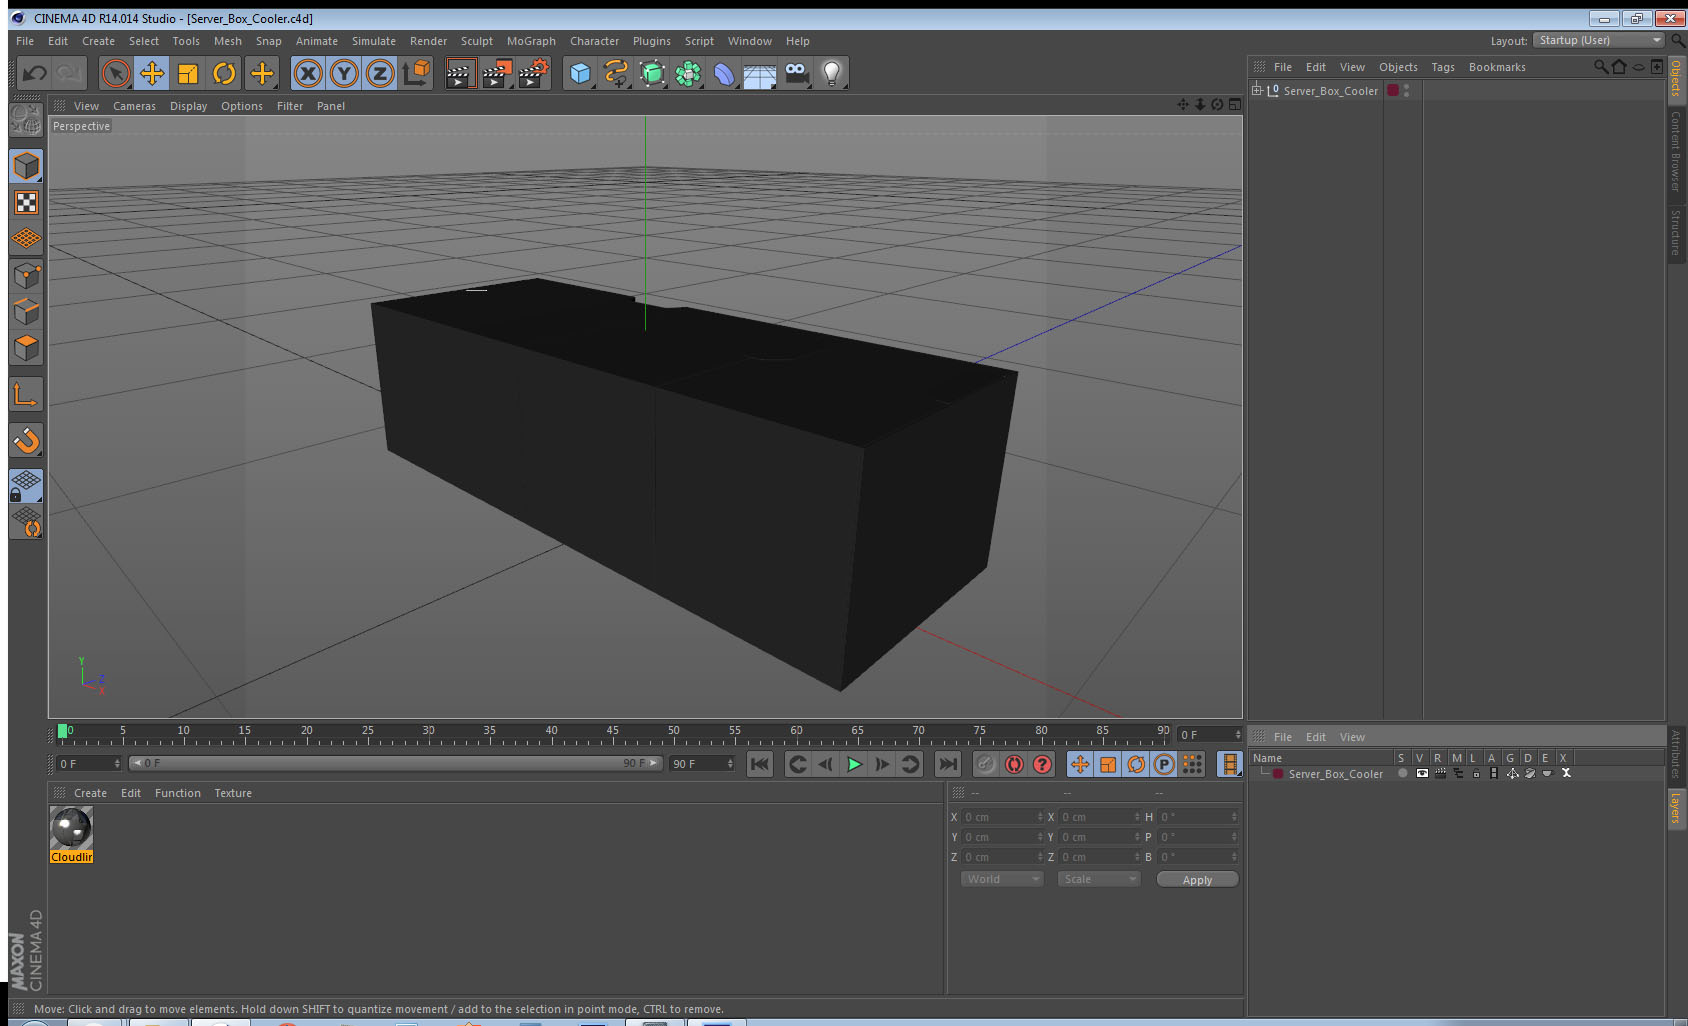The height and width of the screenshot is (1026, 1688).
Task: Toggle parameter keyframe recording
Action: tap(1164, 764)
